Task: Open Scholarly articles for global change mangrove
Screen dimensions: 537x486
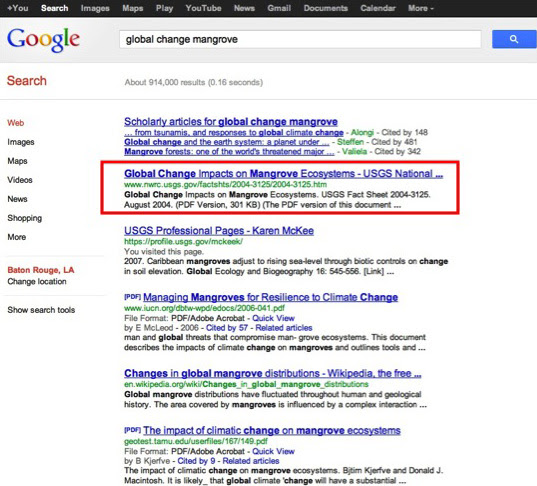Action: coord(231,122)
